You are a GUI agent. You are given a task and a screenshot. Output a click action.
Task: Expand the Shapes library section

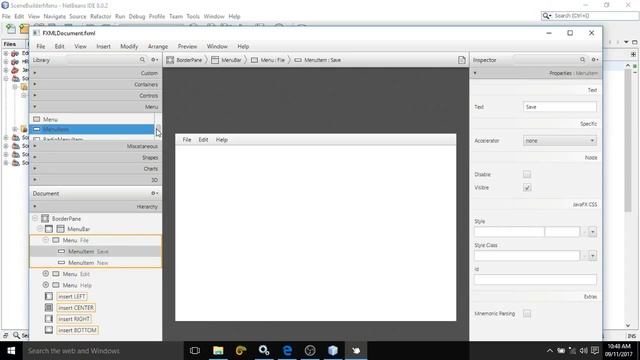click(96, 158)
